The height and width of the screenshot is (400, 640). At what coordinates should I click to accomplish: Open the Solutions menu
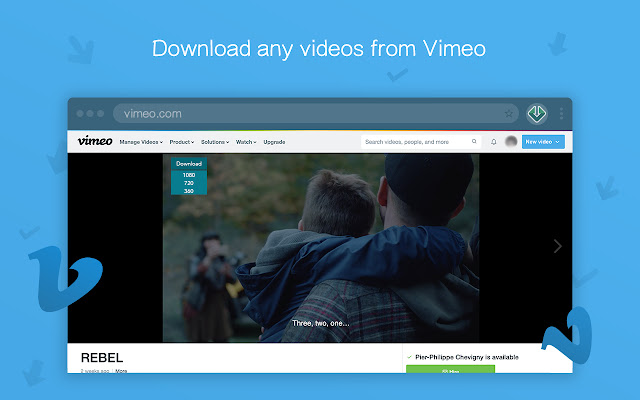(215, 142)
